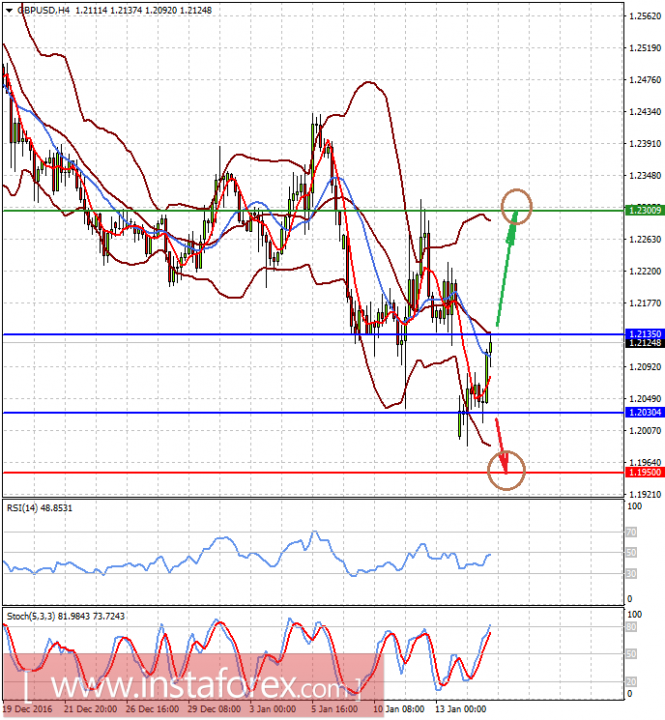Click the upper target circle near 1.23009
This screenshot has height=720, width=665.
pyautogui.click(x=516, y=205)
